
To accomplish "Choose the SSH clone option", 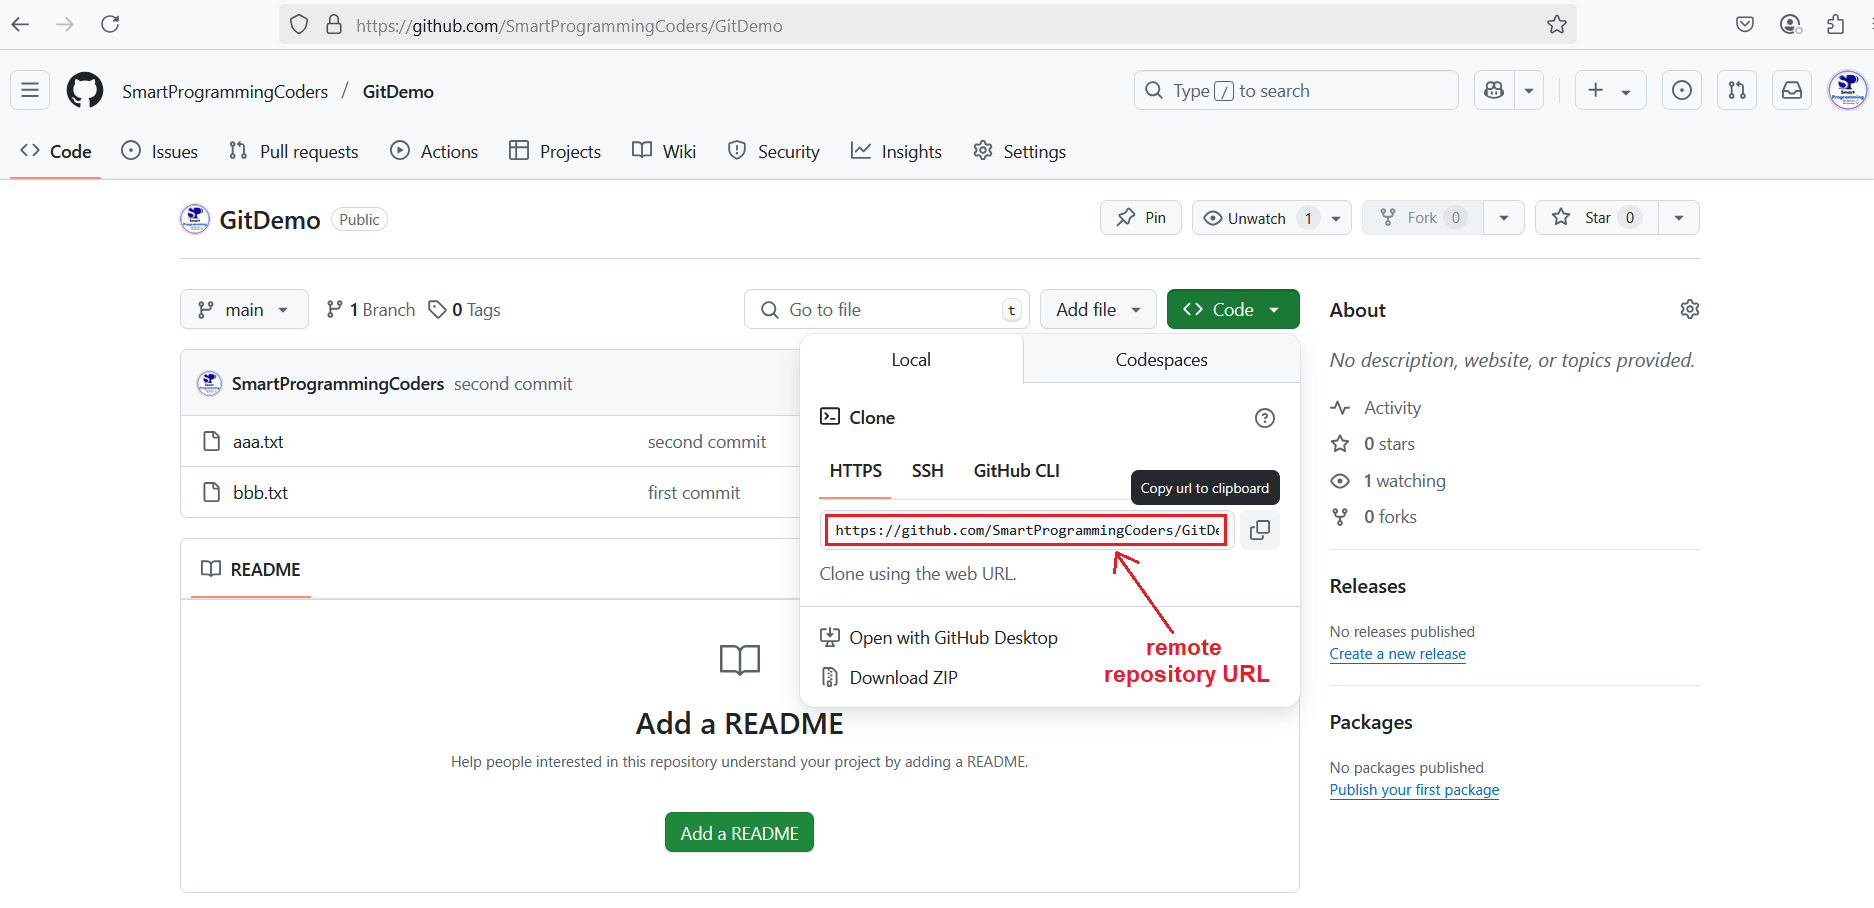I will click(927, 471).
